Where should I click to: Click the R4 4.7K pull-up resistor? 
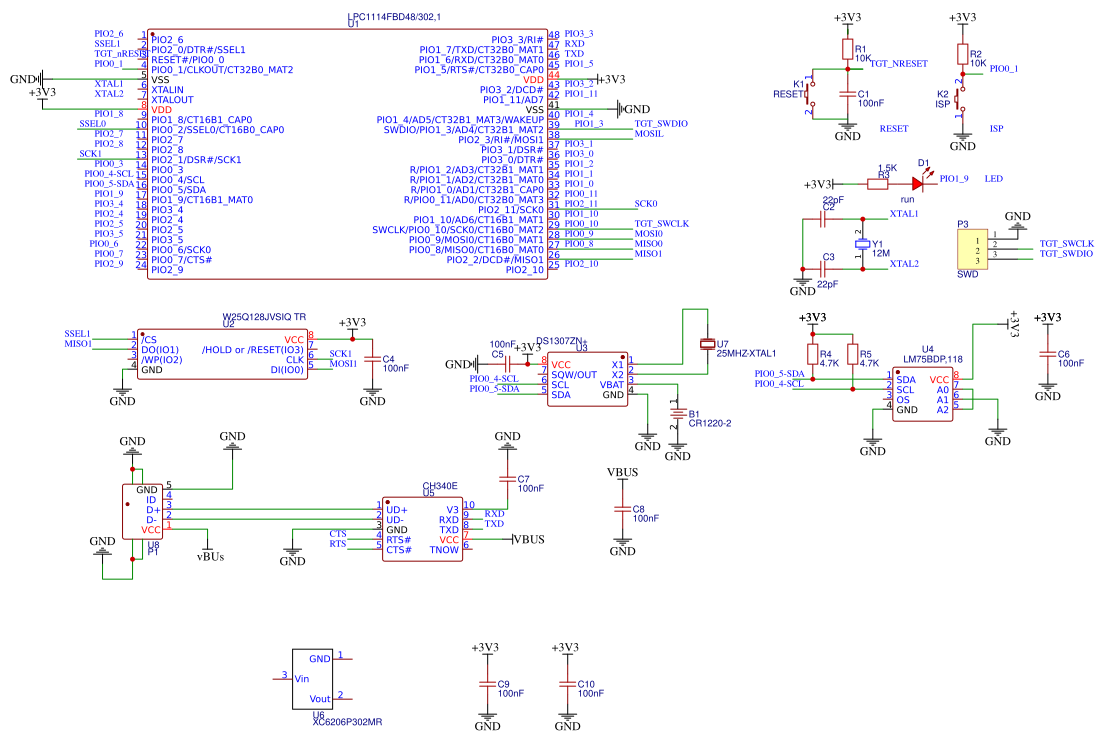(x=813, y=355)
